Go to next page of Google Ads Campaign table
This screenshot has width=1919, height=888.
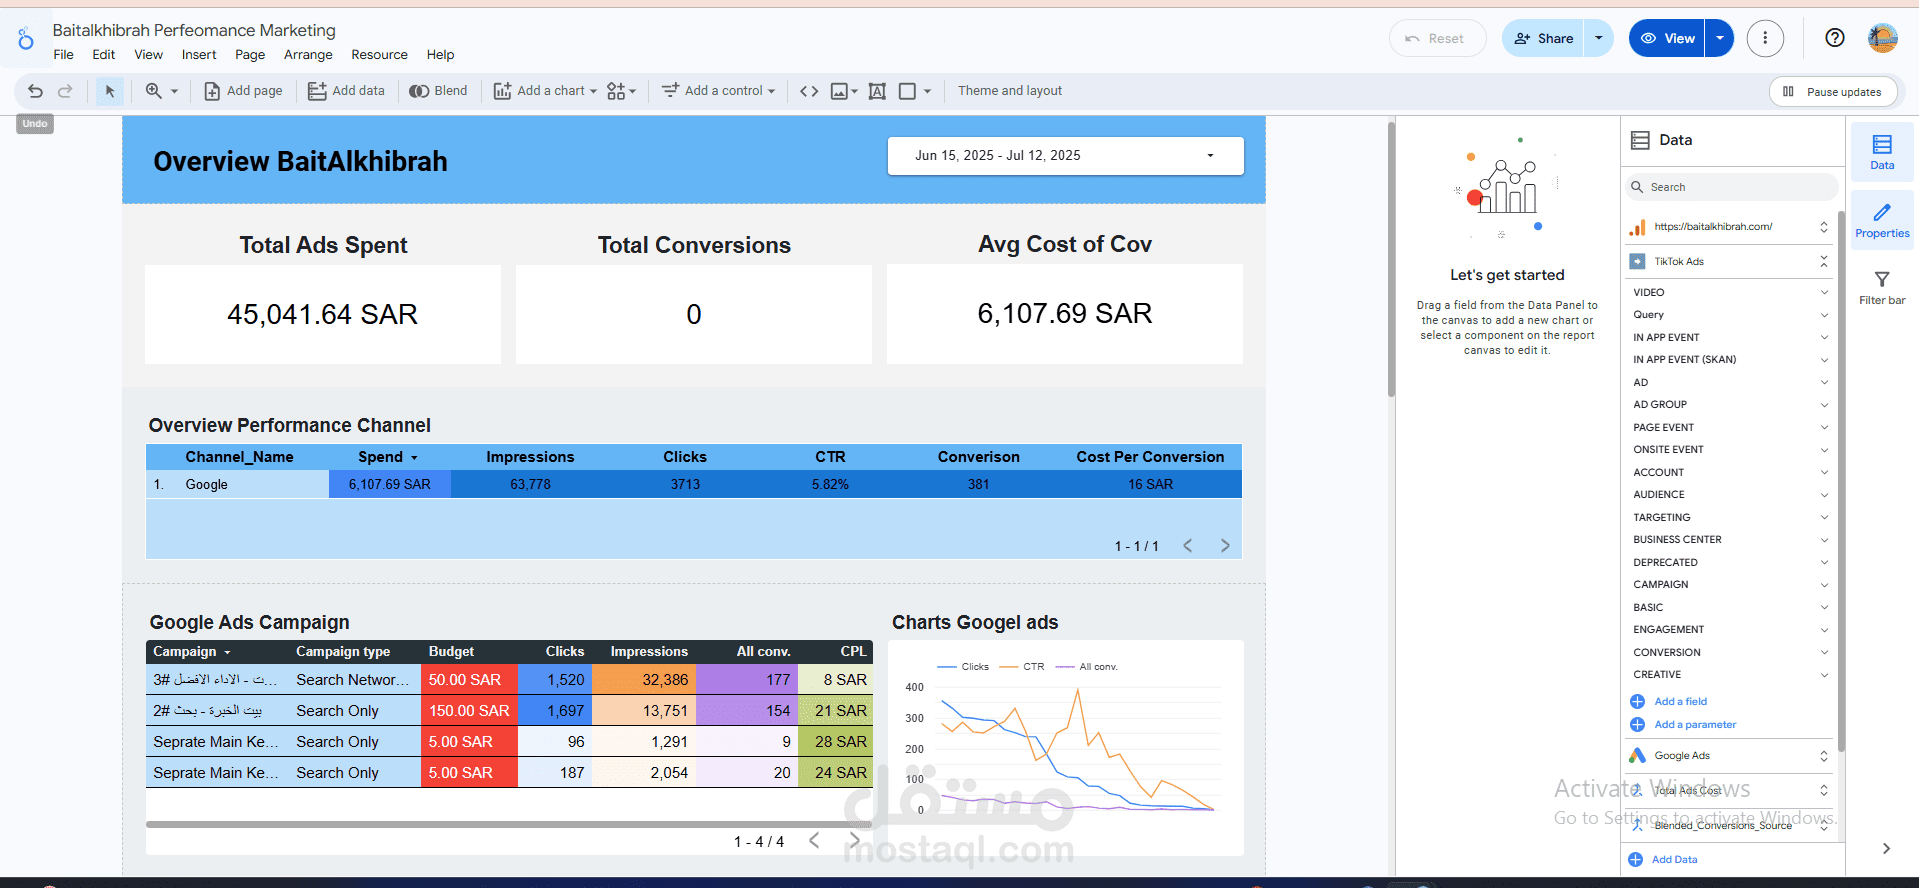pos(854,840)
